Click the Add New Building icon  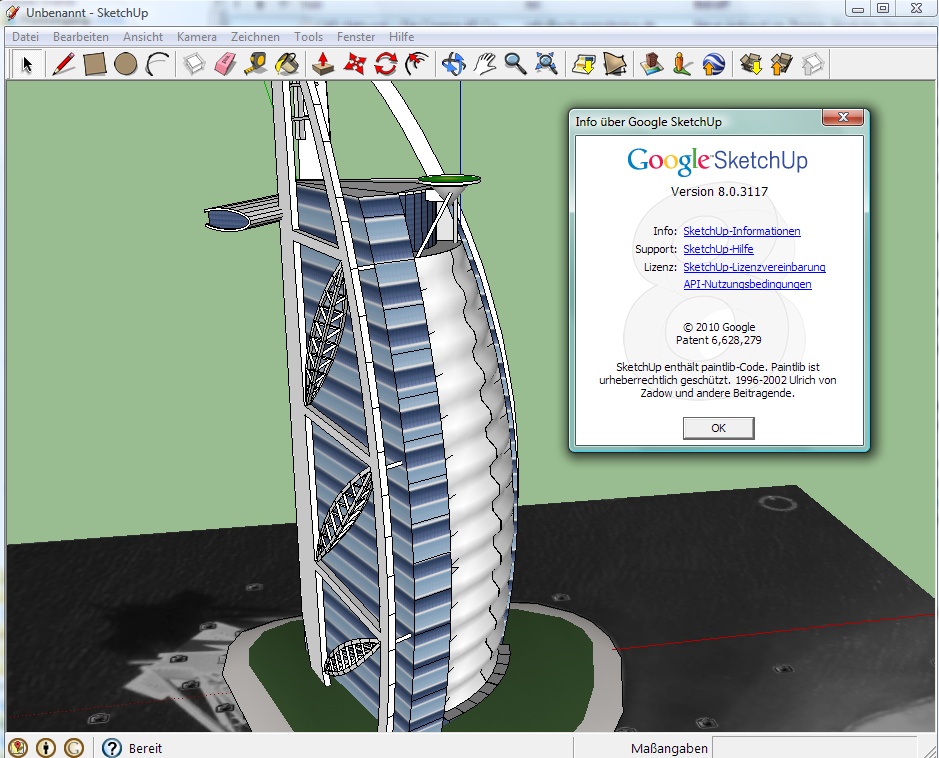pyautogui.click(x=652, y=64)
